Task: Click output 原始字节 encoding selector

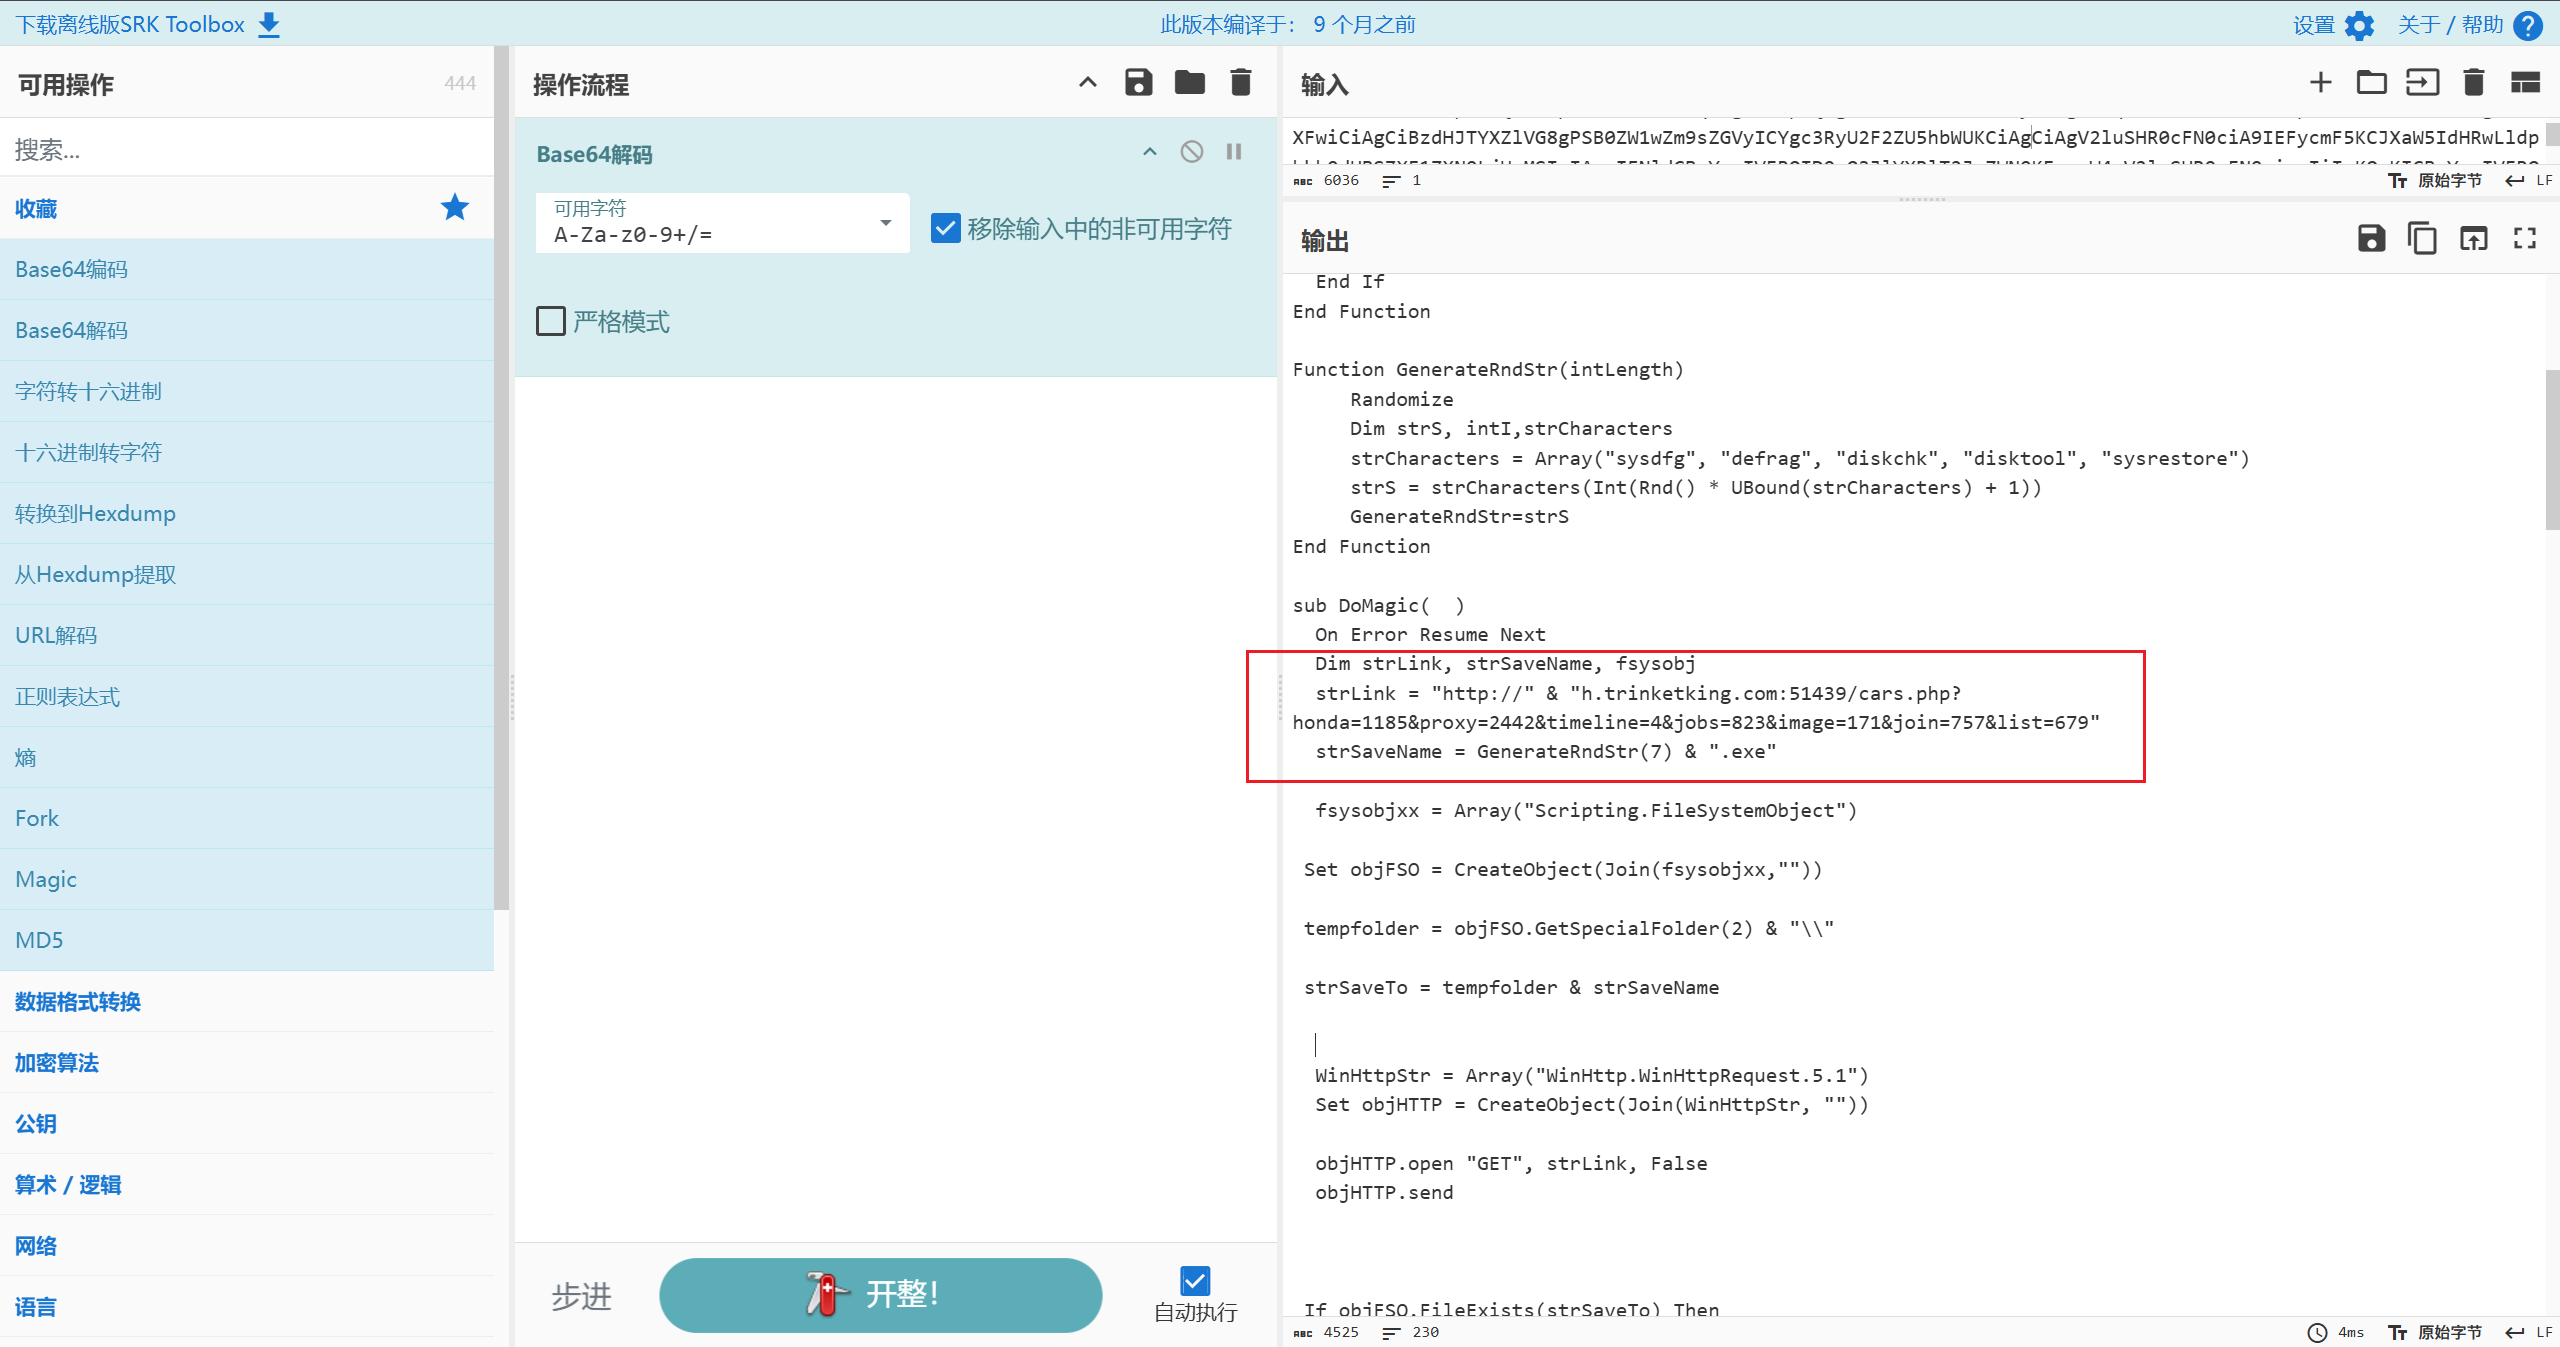Action: coord(2435,1332)
